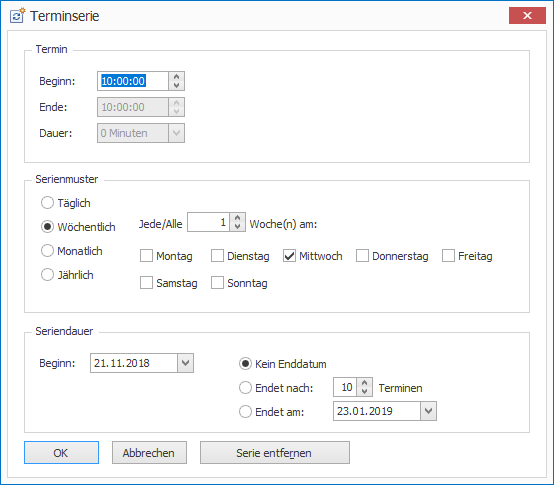Select the Endet am radio option
554x485 pixels.
pyautogui.click(x=245, y=412)
